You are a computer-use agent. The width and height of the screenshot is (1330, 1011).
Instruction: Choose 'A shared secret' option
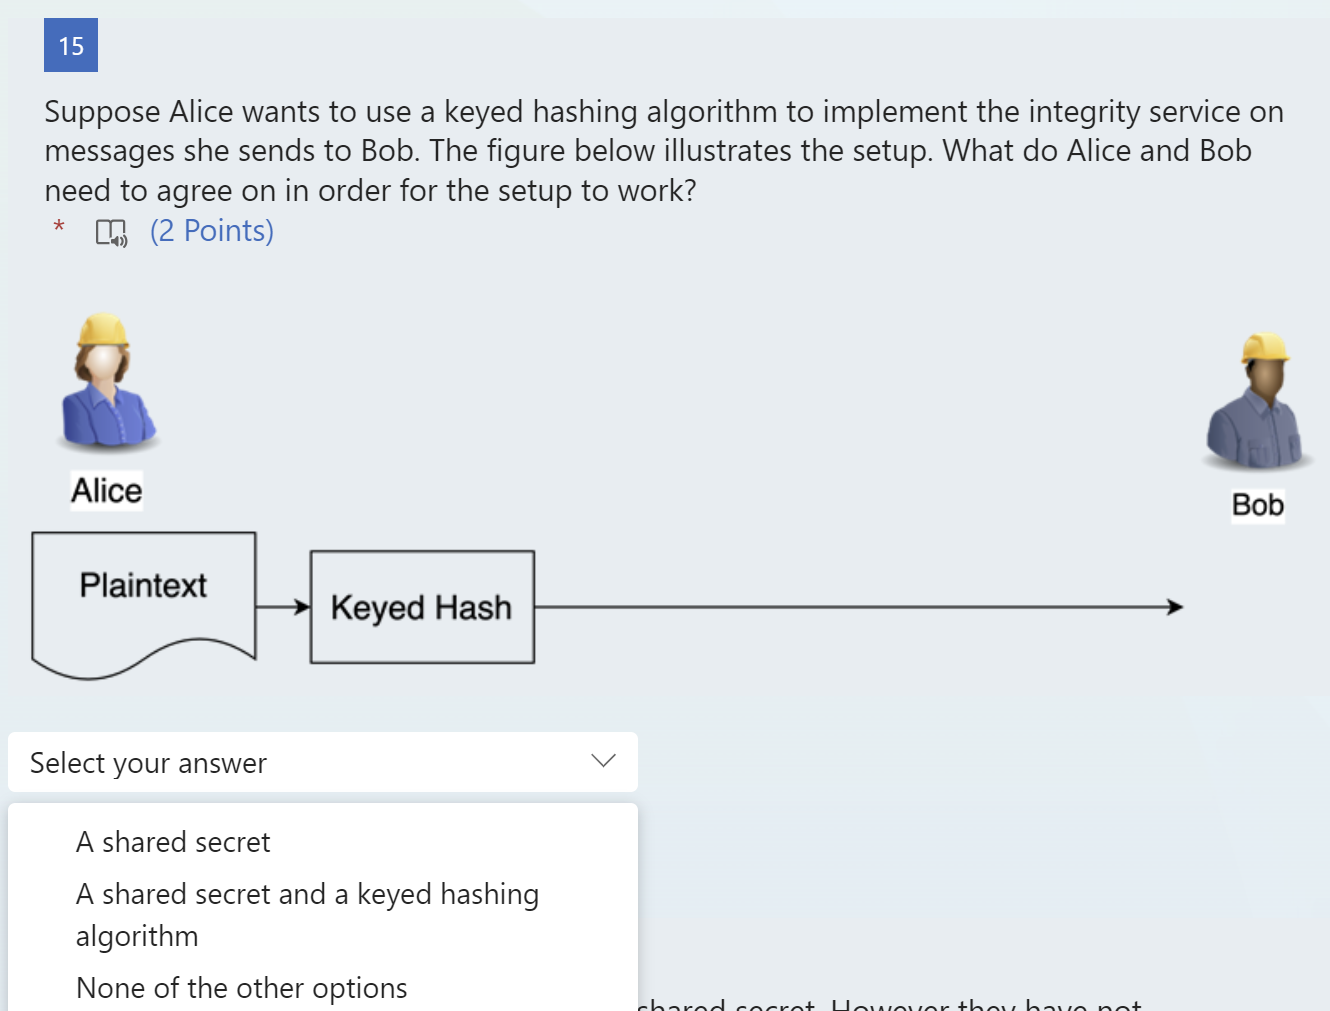[173, 842]
